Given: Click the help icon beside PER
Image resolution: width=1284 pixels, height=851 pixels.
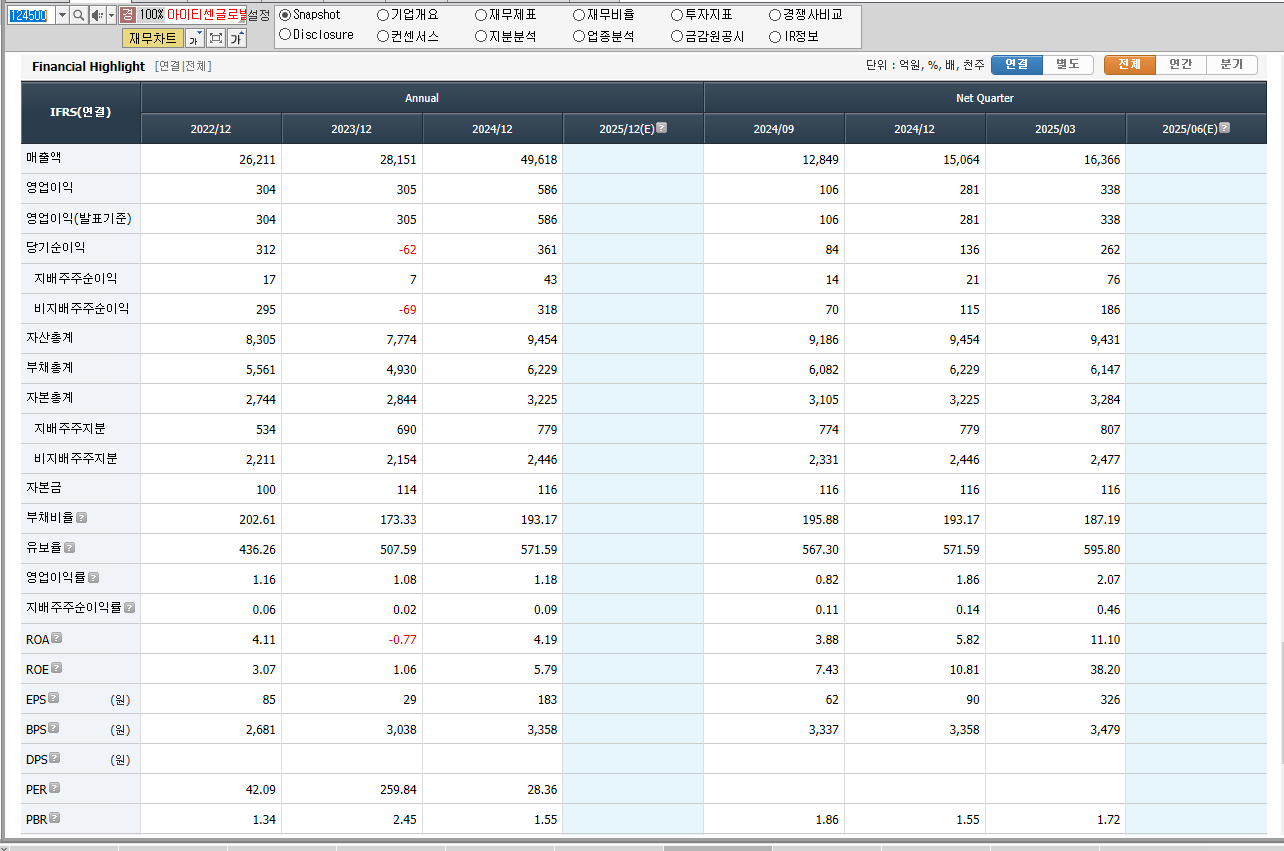Looking at the screenshot, I should [x=55, y=788].
